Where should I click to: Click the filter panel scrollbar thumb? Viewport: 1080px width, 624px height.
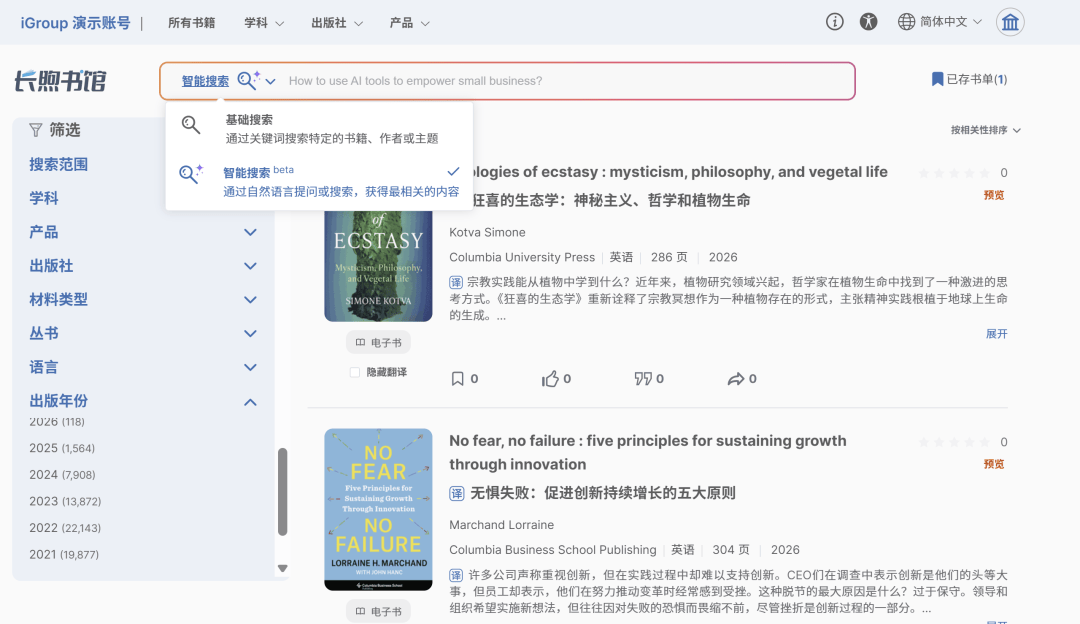(x=282, y=492)
